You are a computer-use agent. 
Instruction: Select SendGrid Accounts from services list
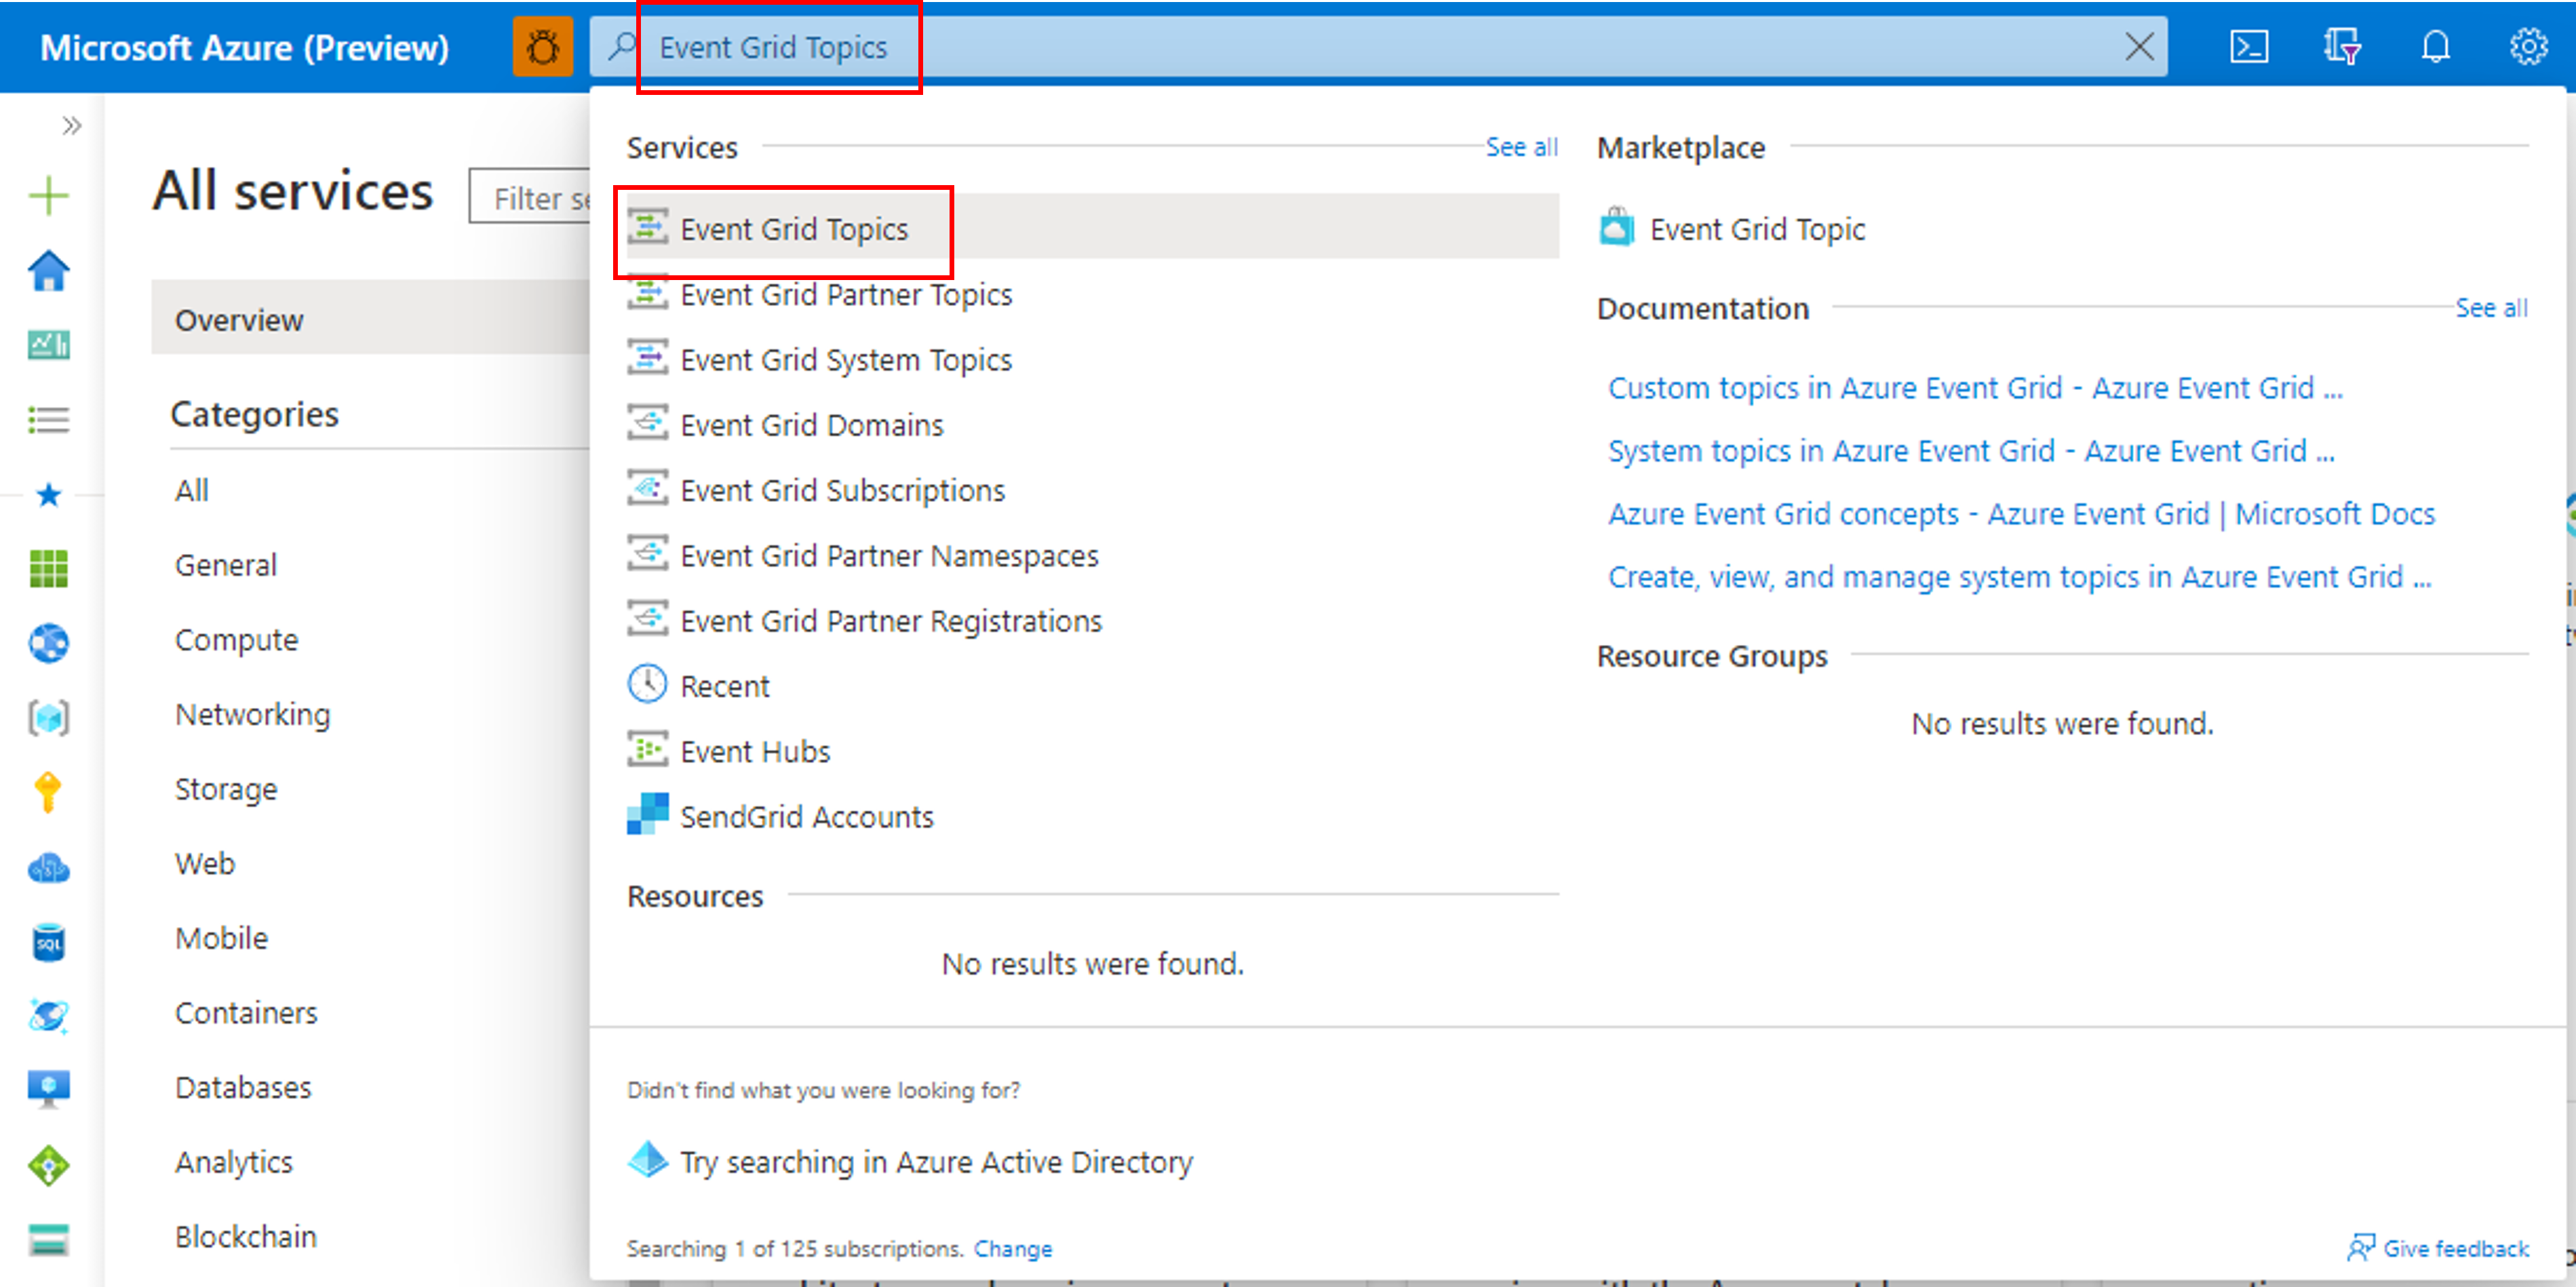click(x=806, y=816)
